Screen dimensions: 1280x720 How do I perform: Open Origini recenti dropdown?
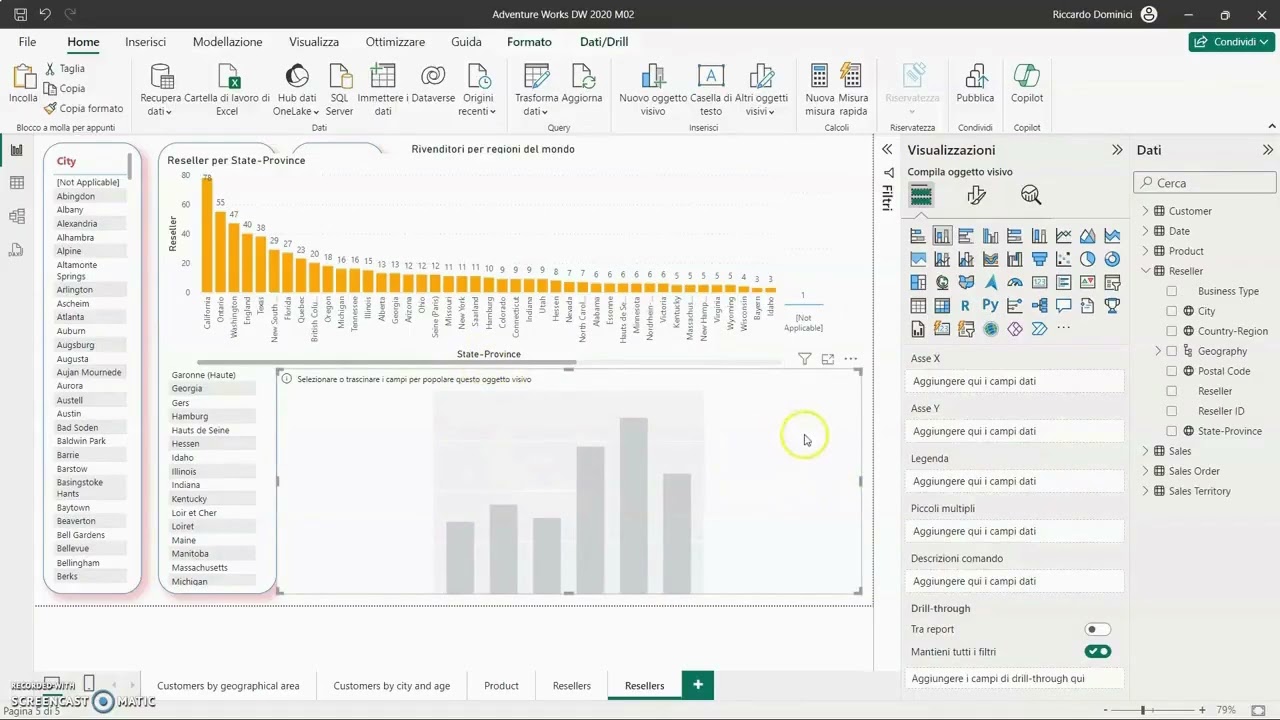coord(478,92)
